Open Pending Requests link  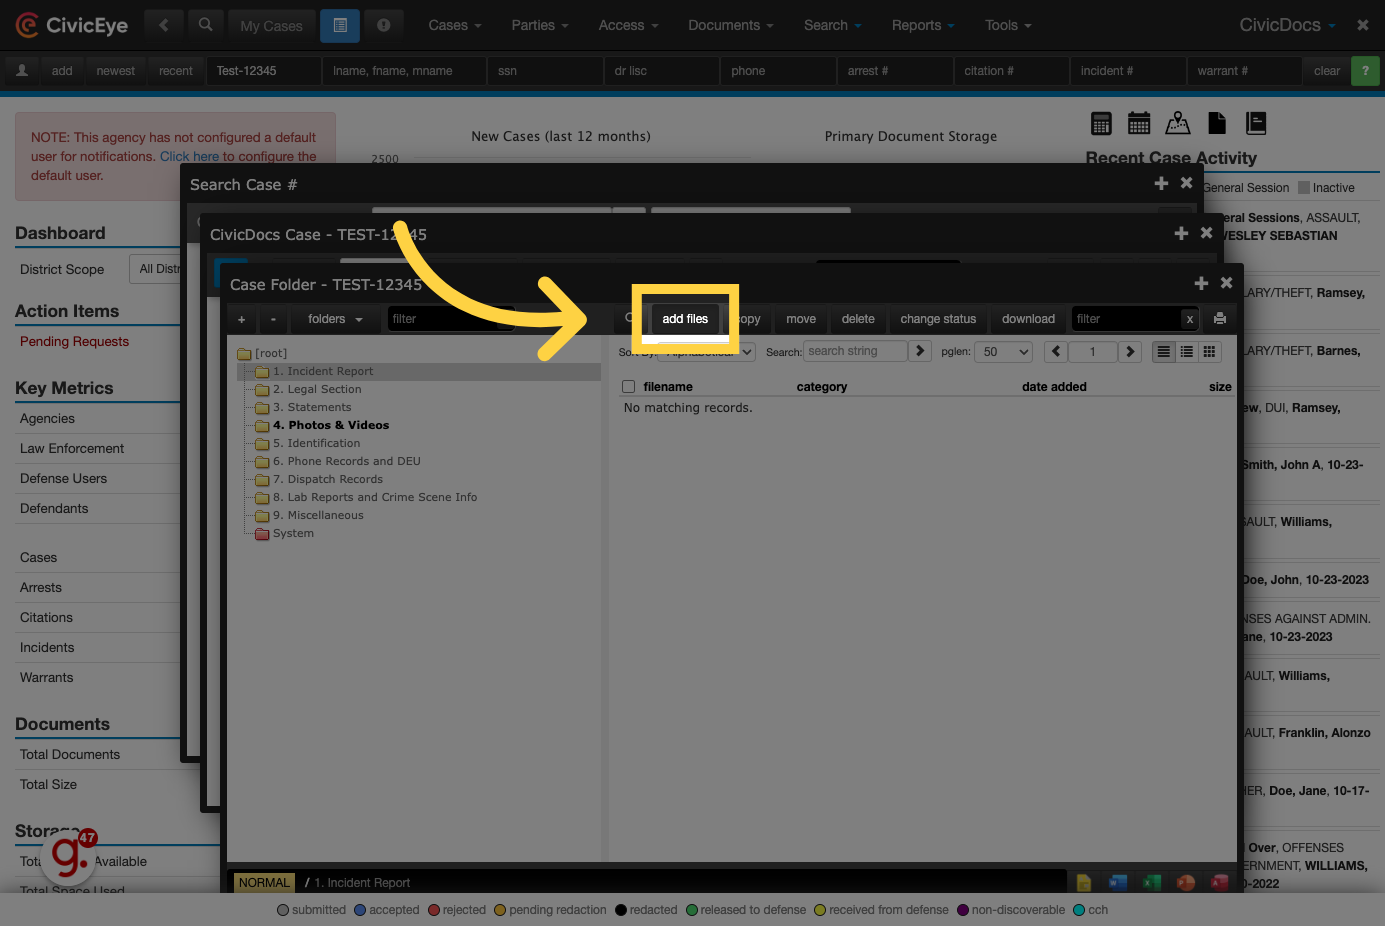coord(74,341)
